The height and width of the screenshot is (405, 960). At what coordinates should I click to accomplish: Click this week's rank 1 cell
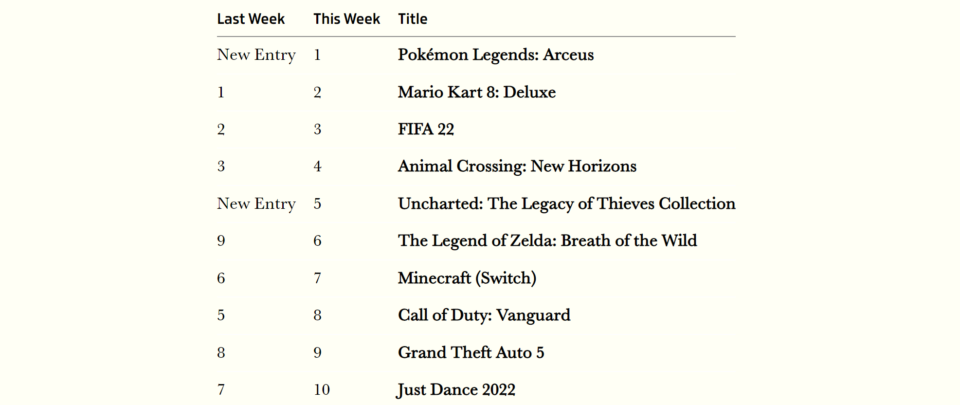point(317,55)
